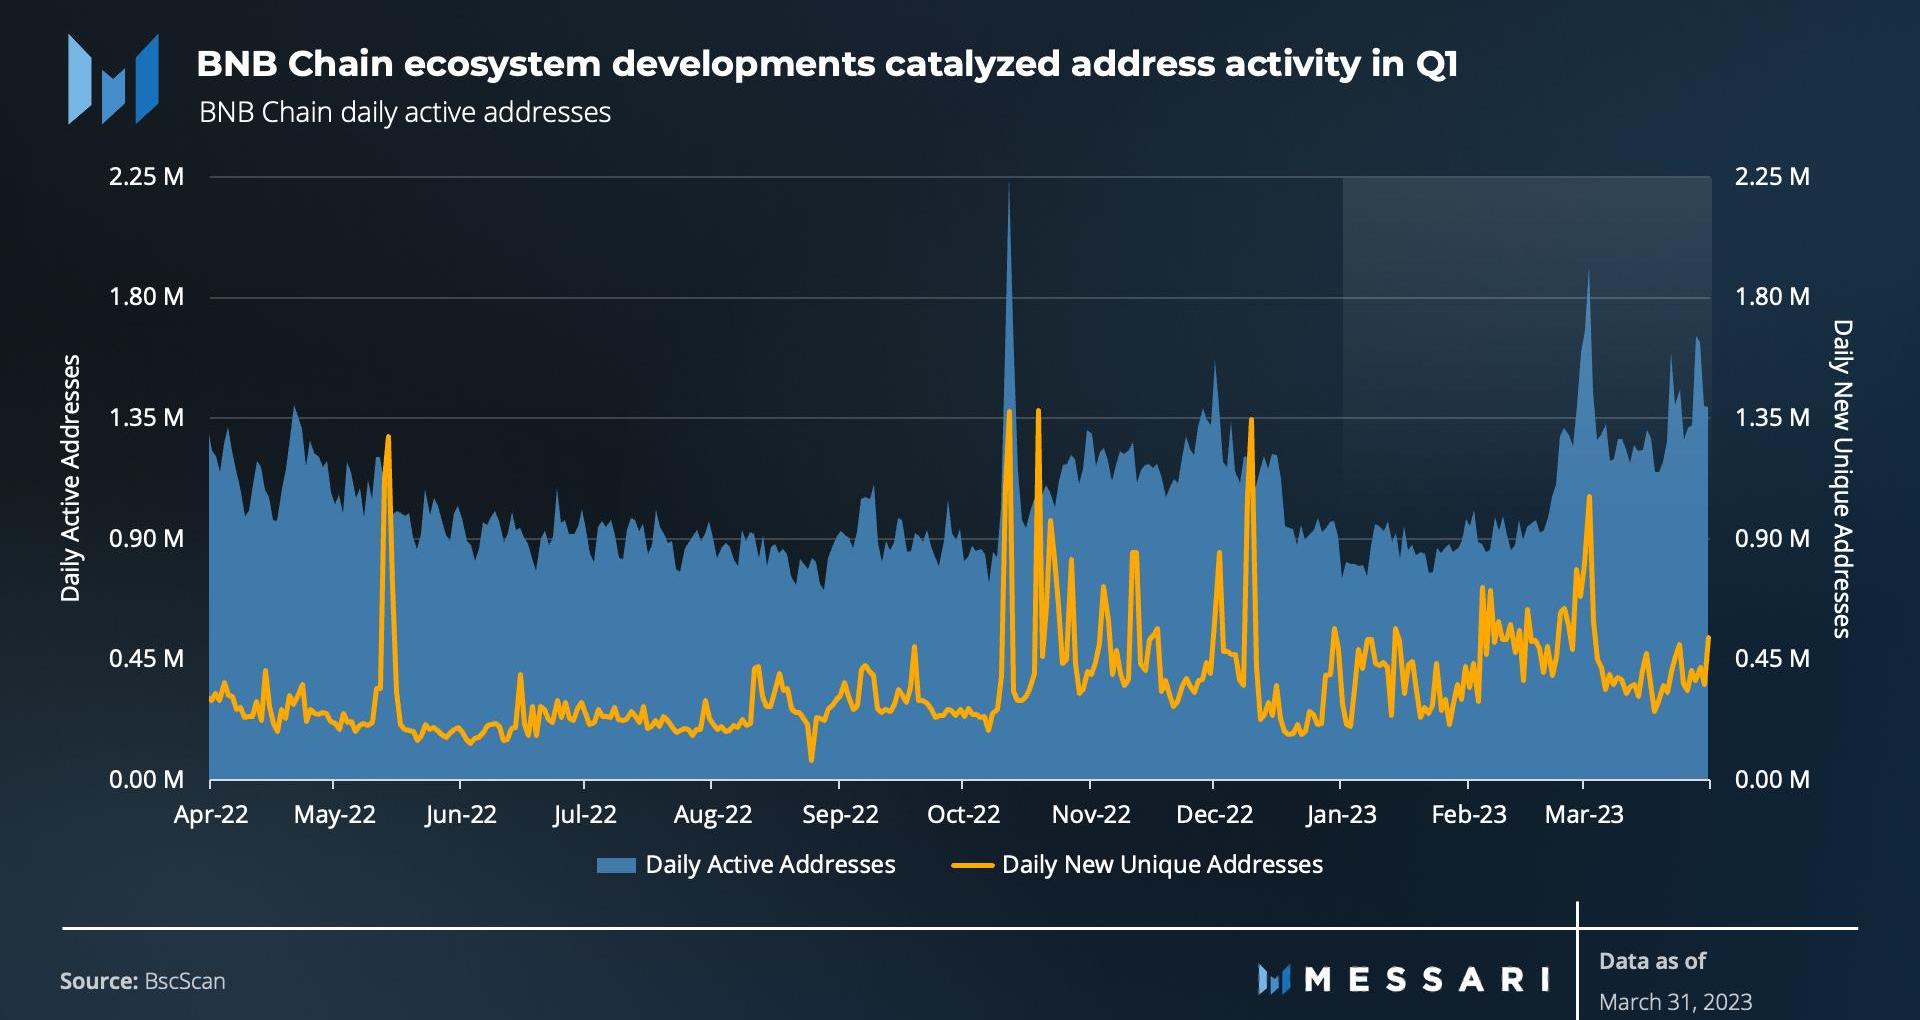Screen dimensions: 1920x1020
Task: Select the Apr-22 x-axis tick label
Action: point(211,815)
